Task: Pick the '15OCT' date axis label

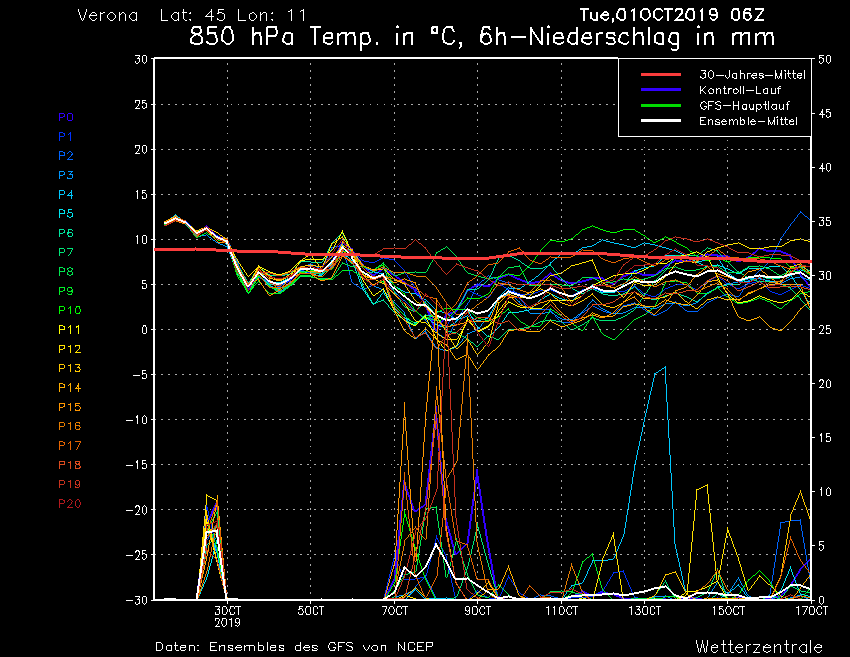Action: tap(728, 611)
